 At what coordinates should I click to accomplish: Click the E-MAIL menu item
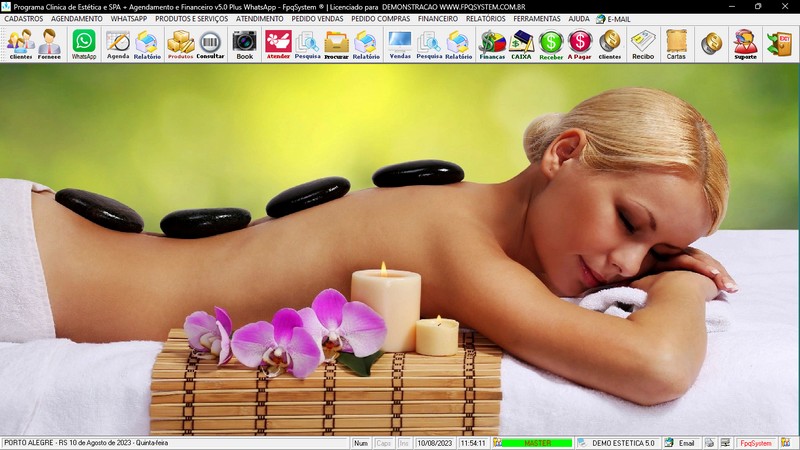click(614, 19)
